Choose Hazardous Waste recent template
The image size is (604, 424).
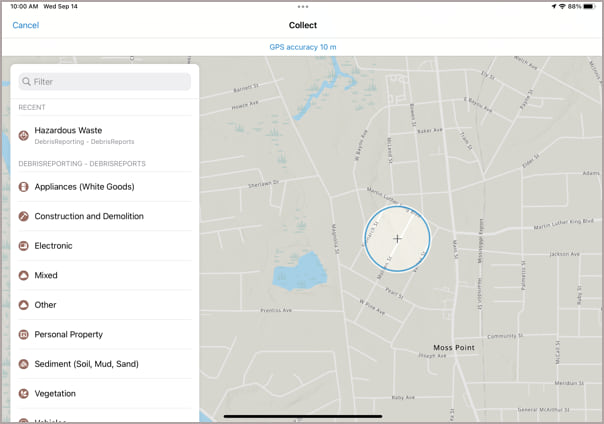[105, 136]
